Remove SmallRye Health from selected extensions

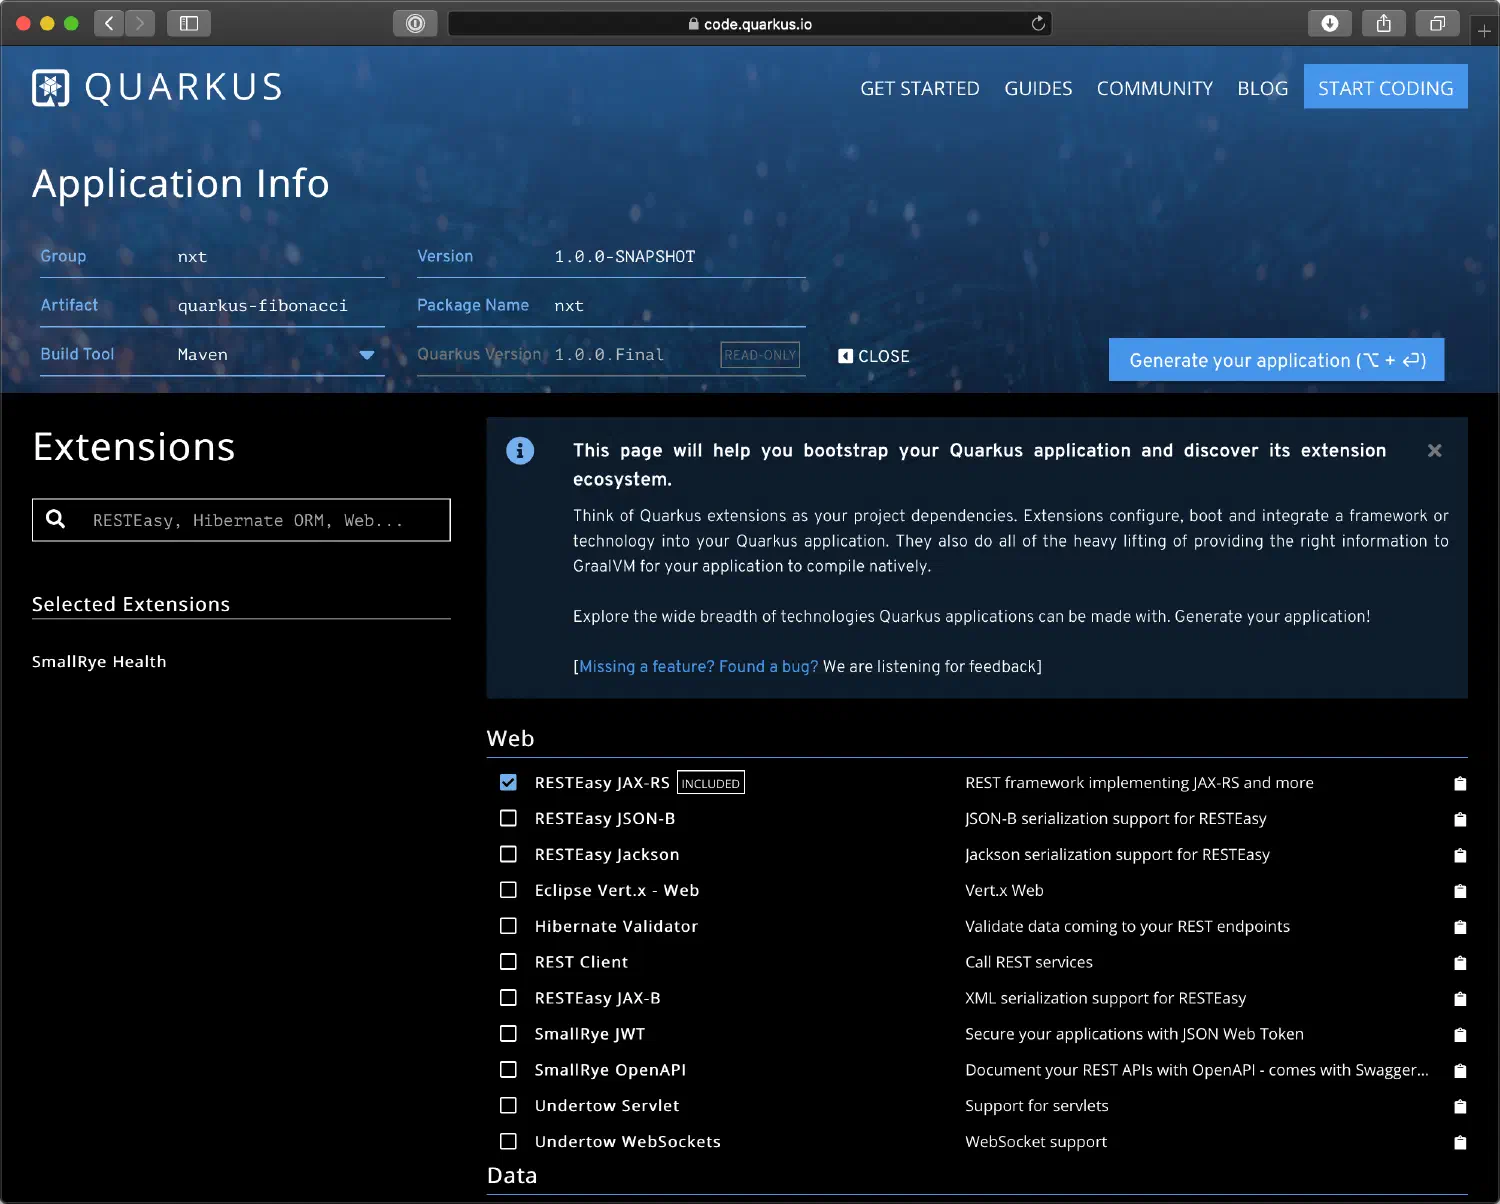(99, 662)
